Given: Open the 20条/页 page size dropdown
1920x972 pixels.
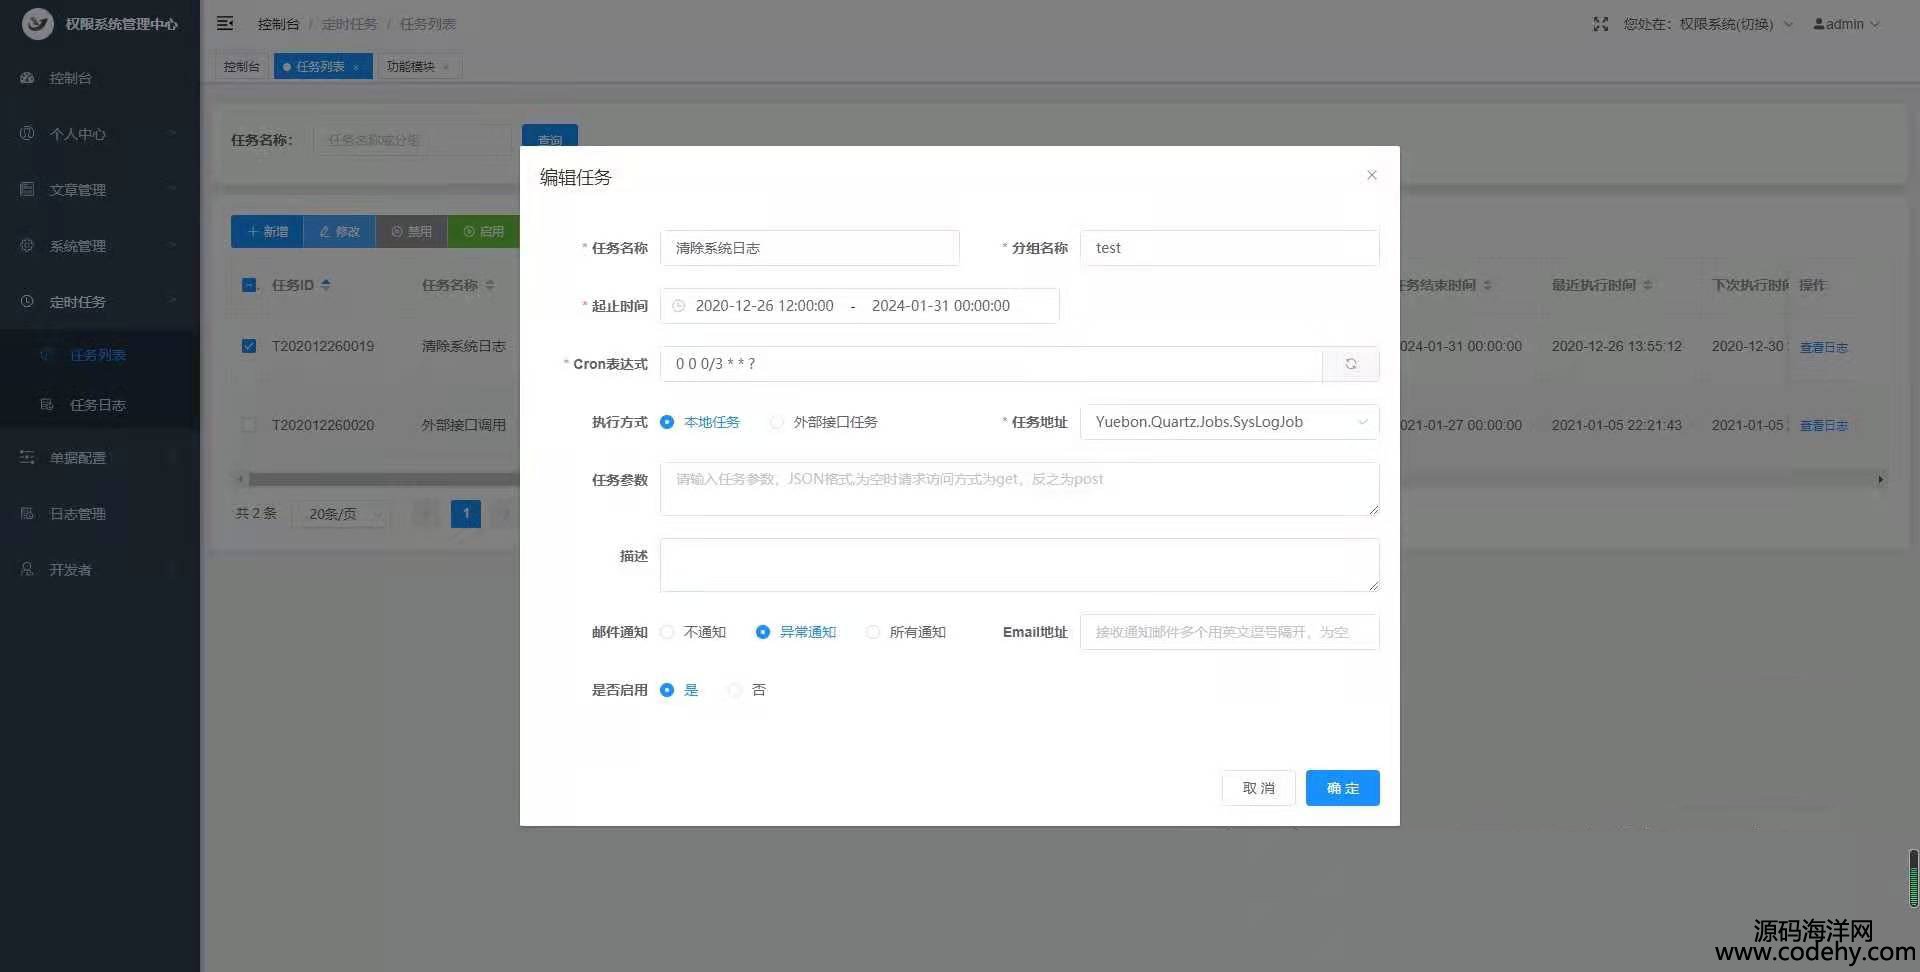Looking at the screenshot, I should coord(341,514).
